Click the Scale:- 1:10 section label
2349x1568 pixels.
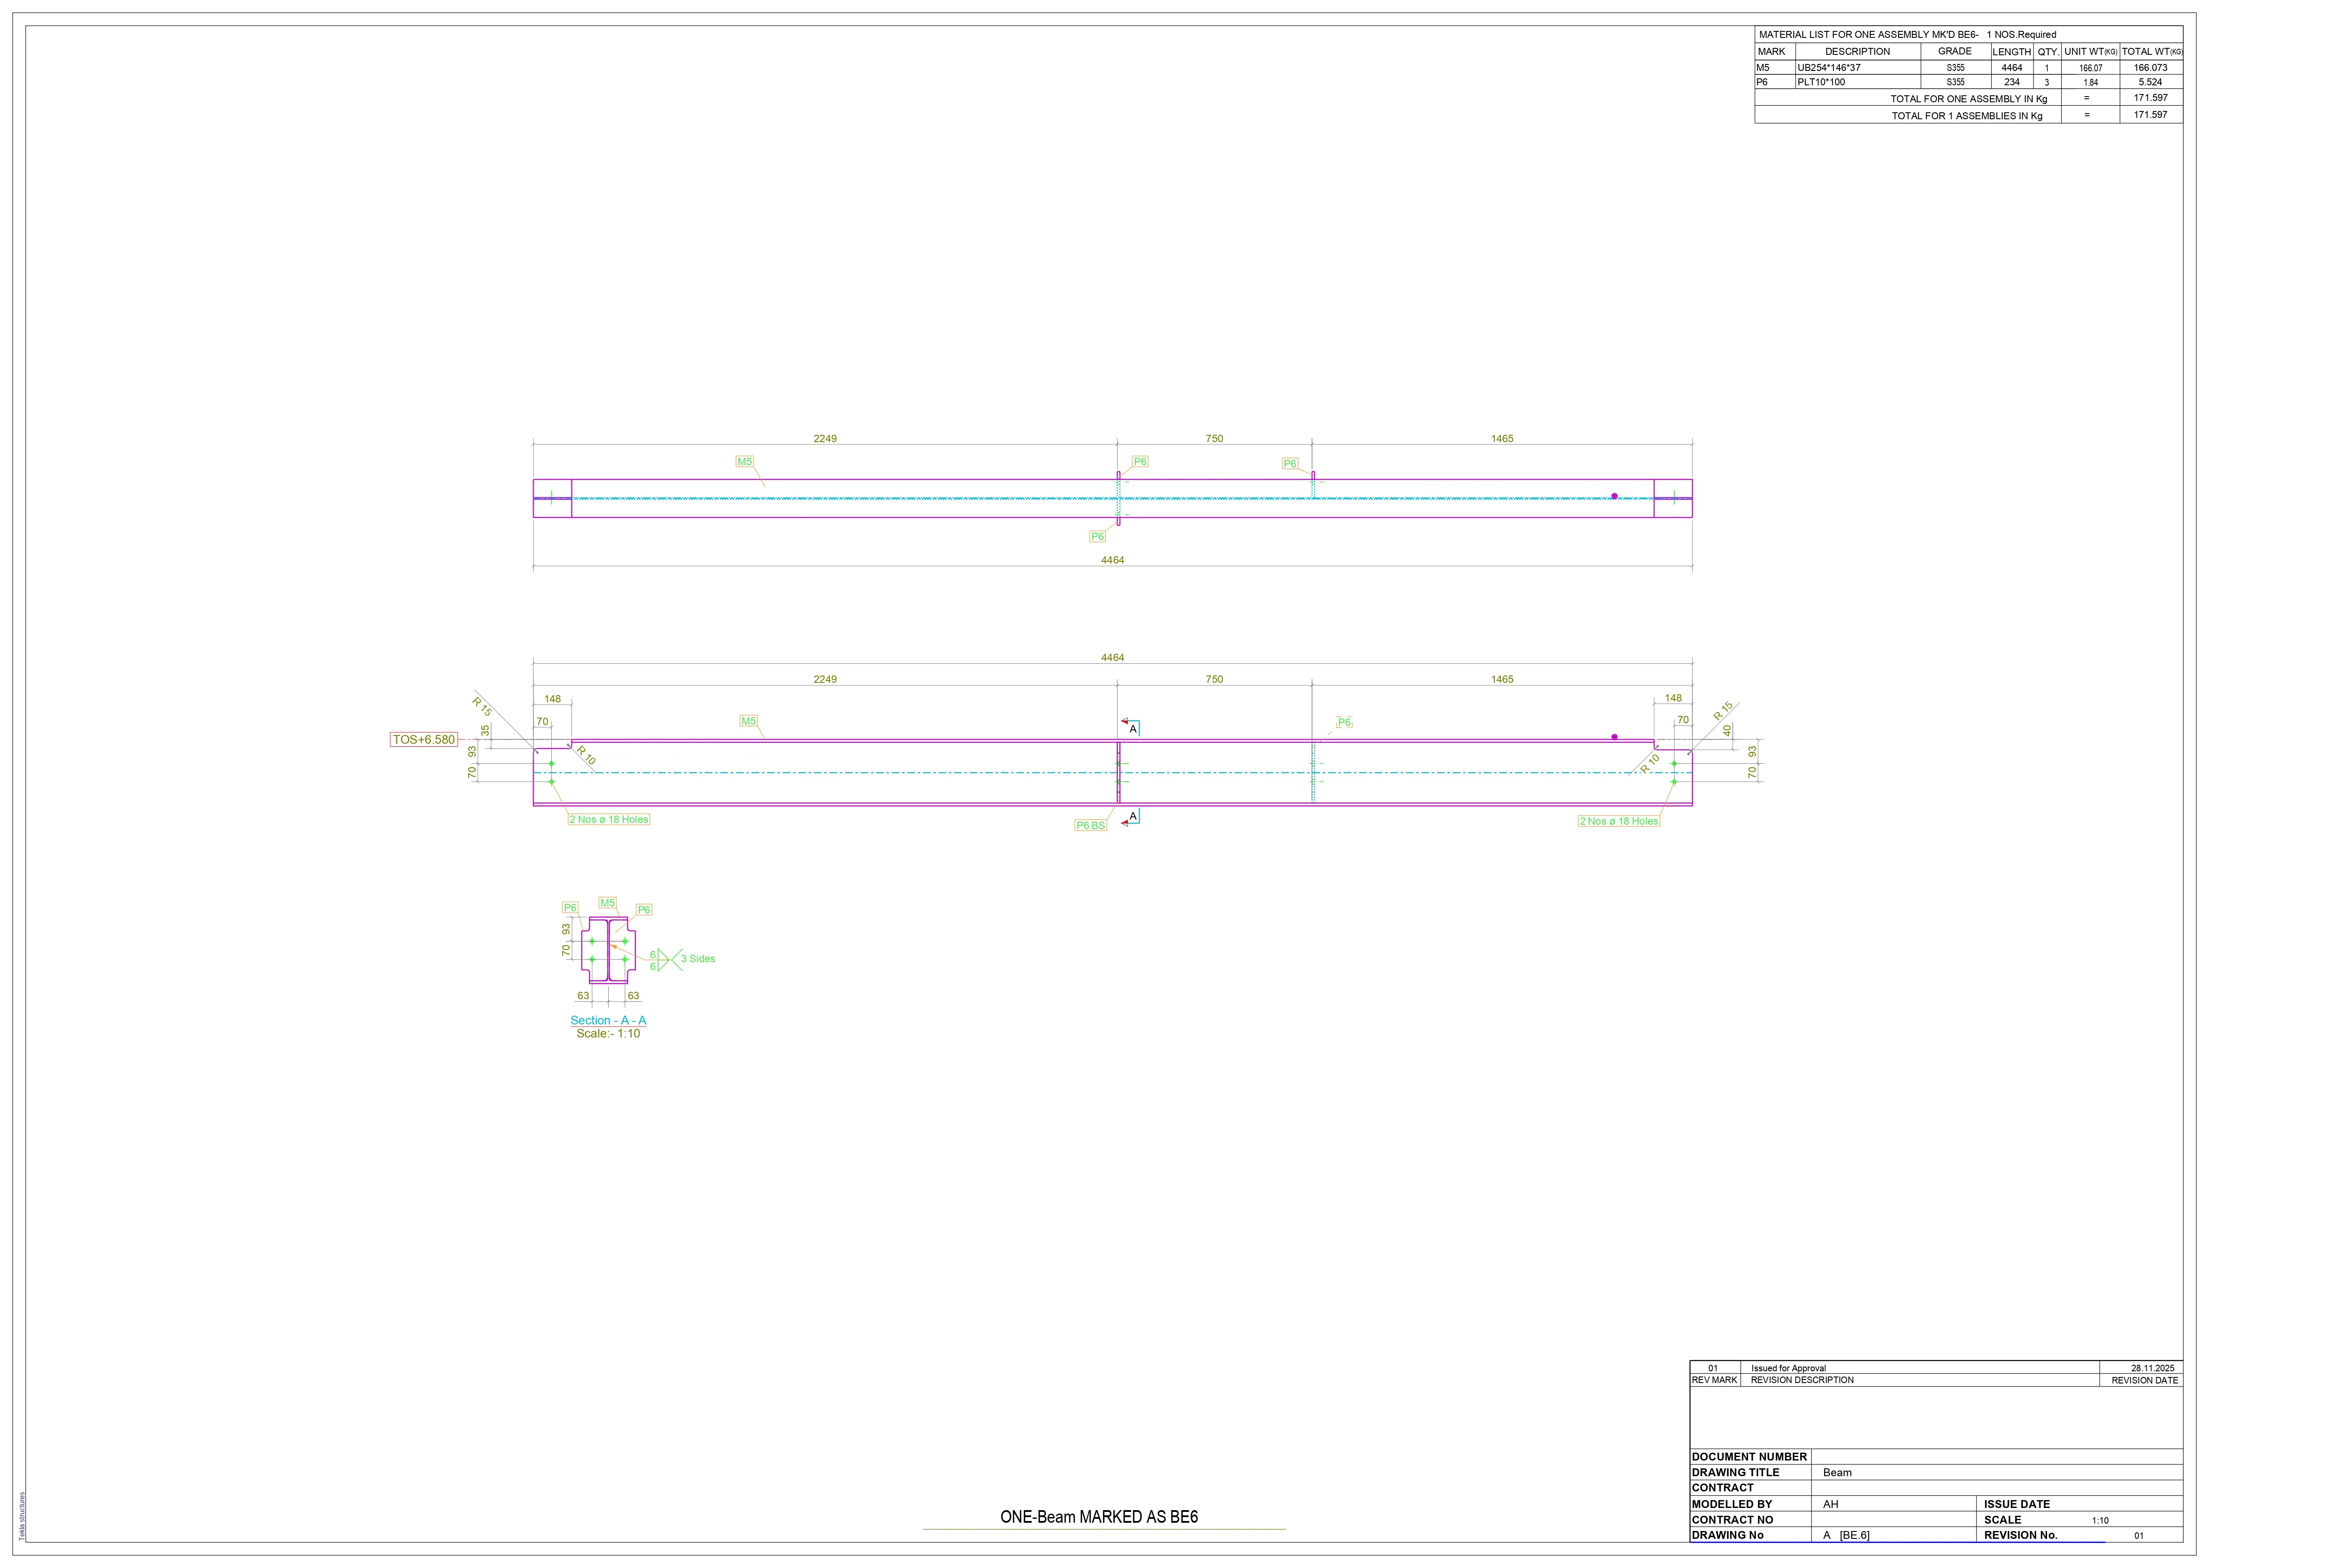point(608,1033)
